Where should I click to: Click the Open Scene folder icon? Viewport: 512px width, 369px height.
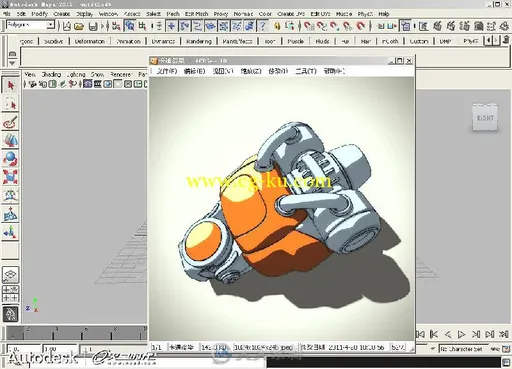tap(79, 26)
